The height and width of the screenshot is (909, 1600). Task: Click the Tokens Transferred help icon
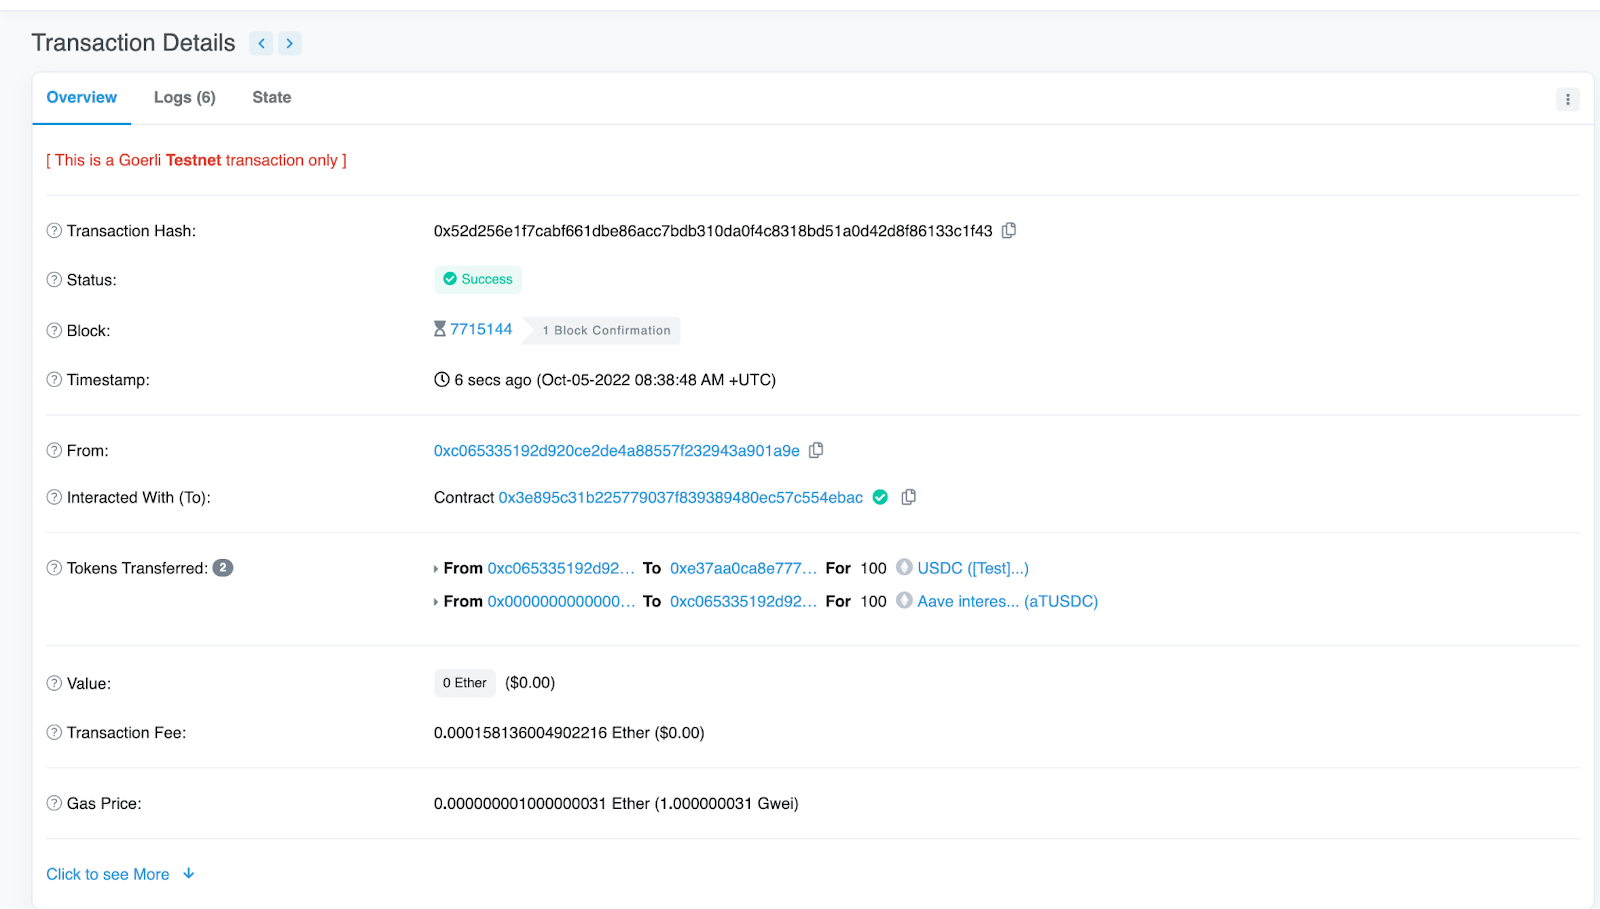coord(54,568)
